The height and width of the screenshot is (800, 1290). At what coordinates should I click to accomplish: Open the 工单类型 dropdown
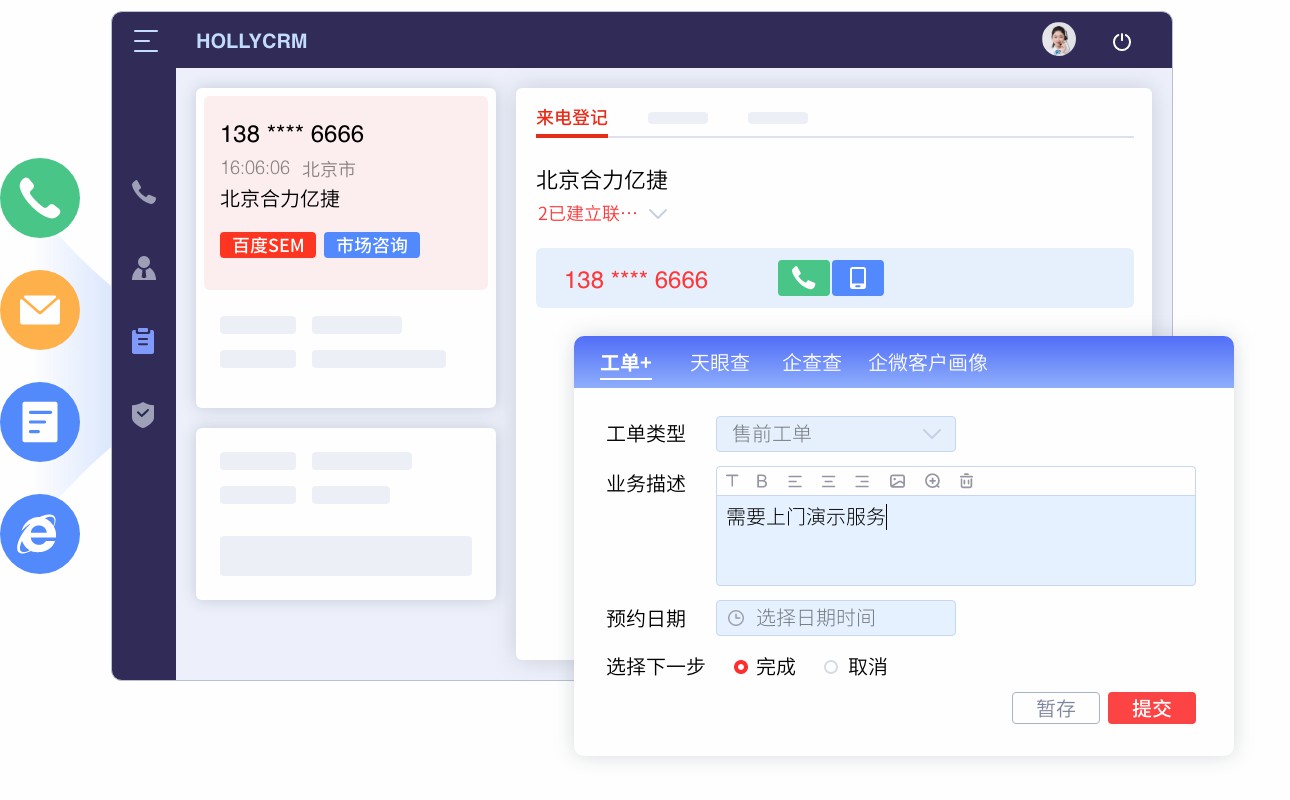click(835, 434)
